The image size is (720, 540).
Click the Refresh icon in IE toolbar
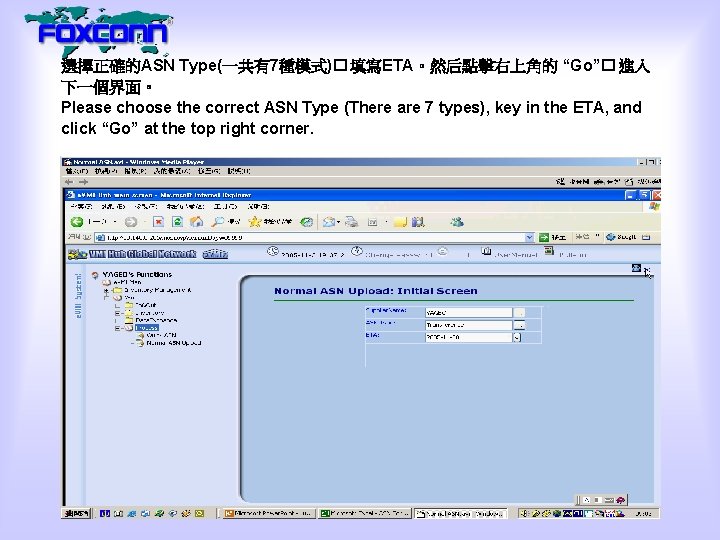pos(177,222)
